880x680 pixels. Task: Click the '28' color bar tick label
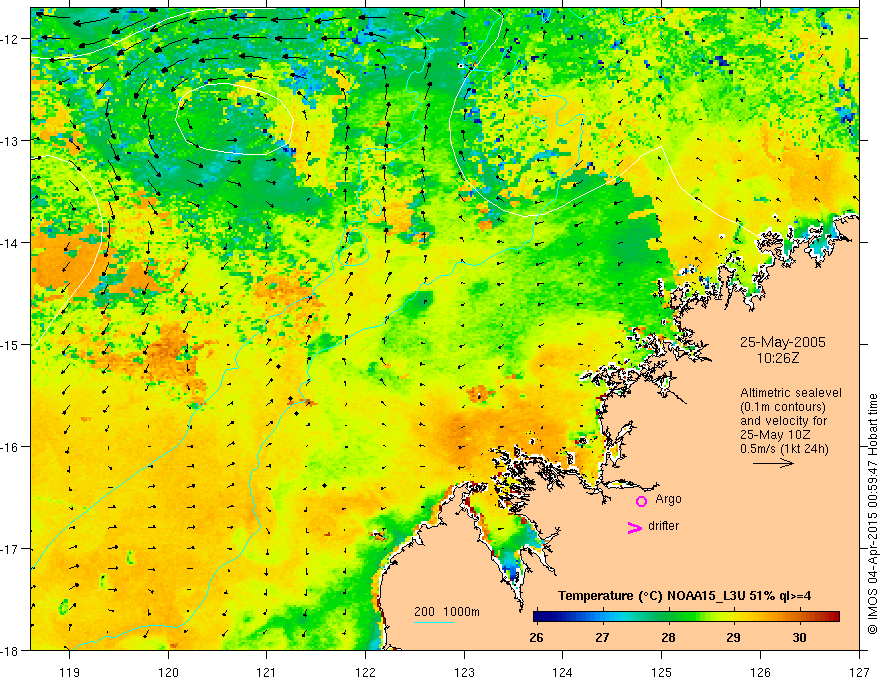[668, 637]
